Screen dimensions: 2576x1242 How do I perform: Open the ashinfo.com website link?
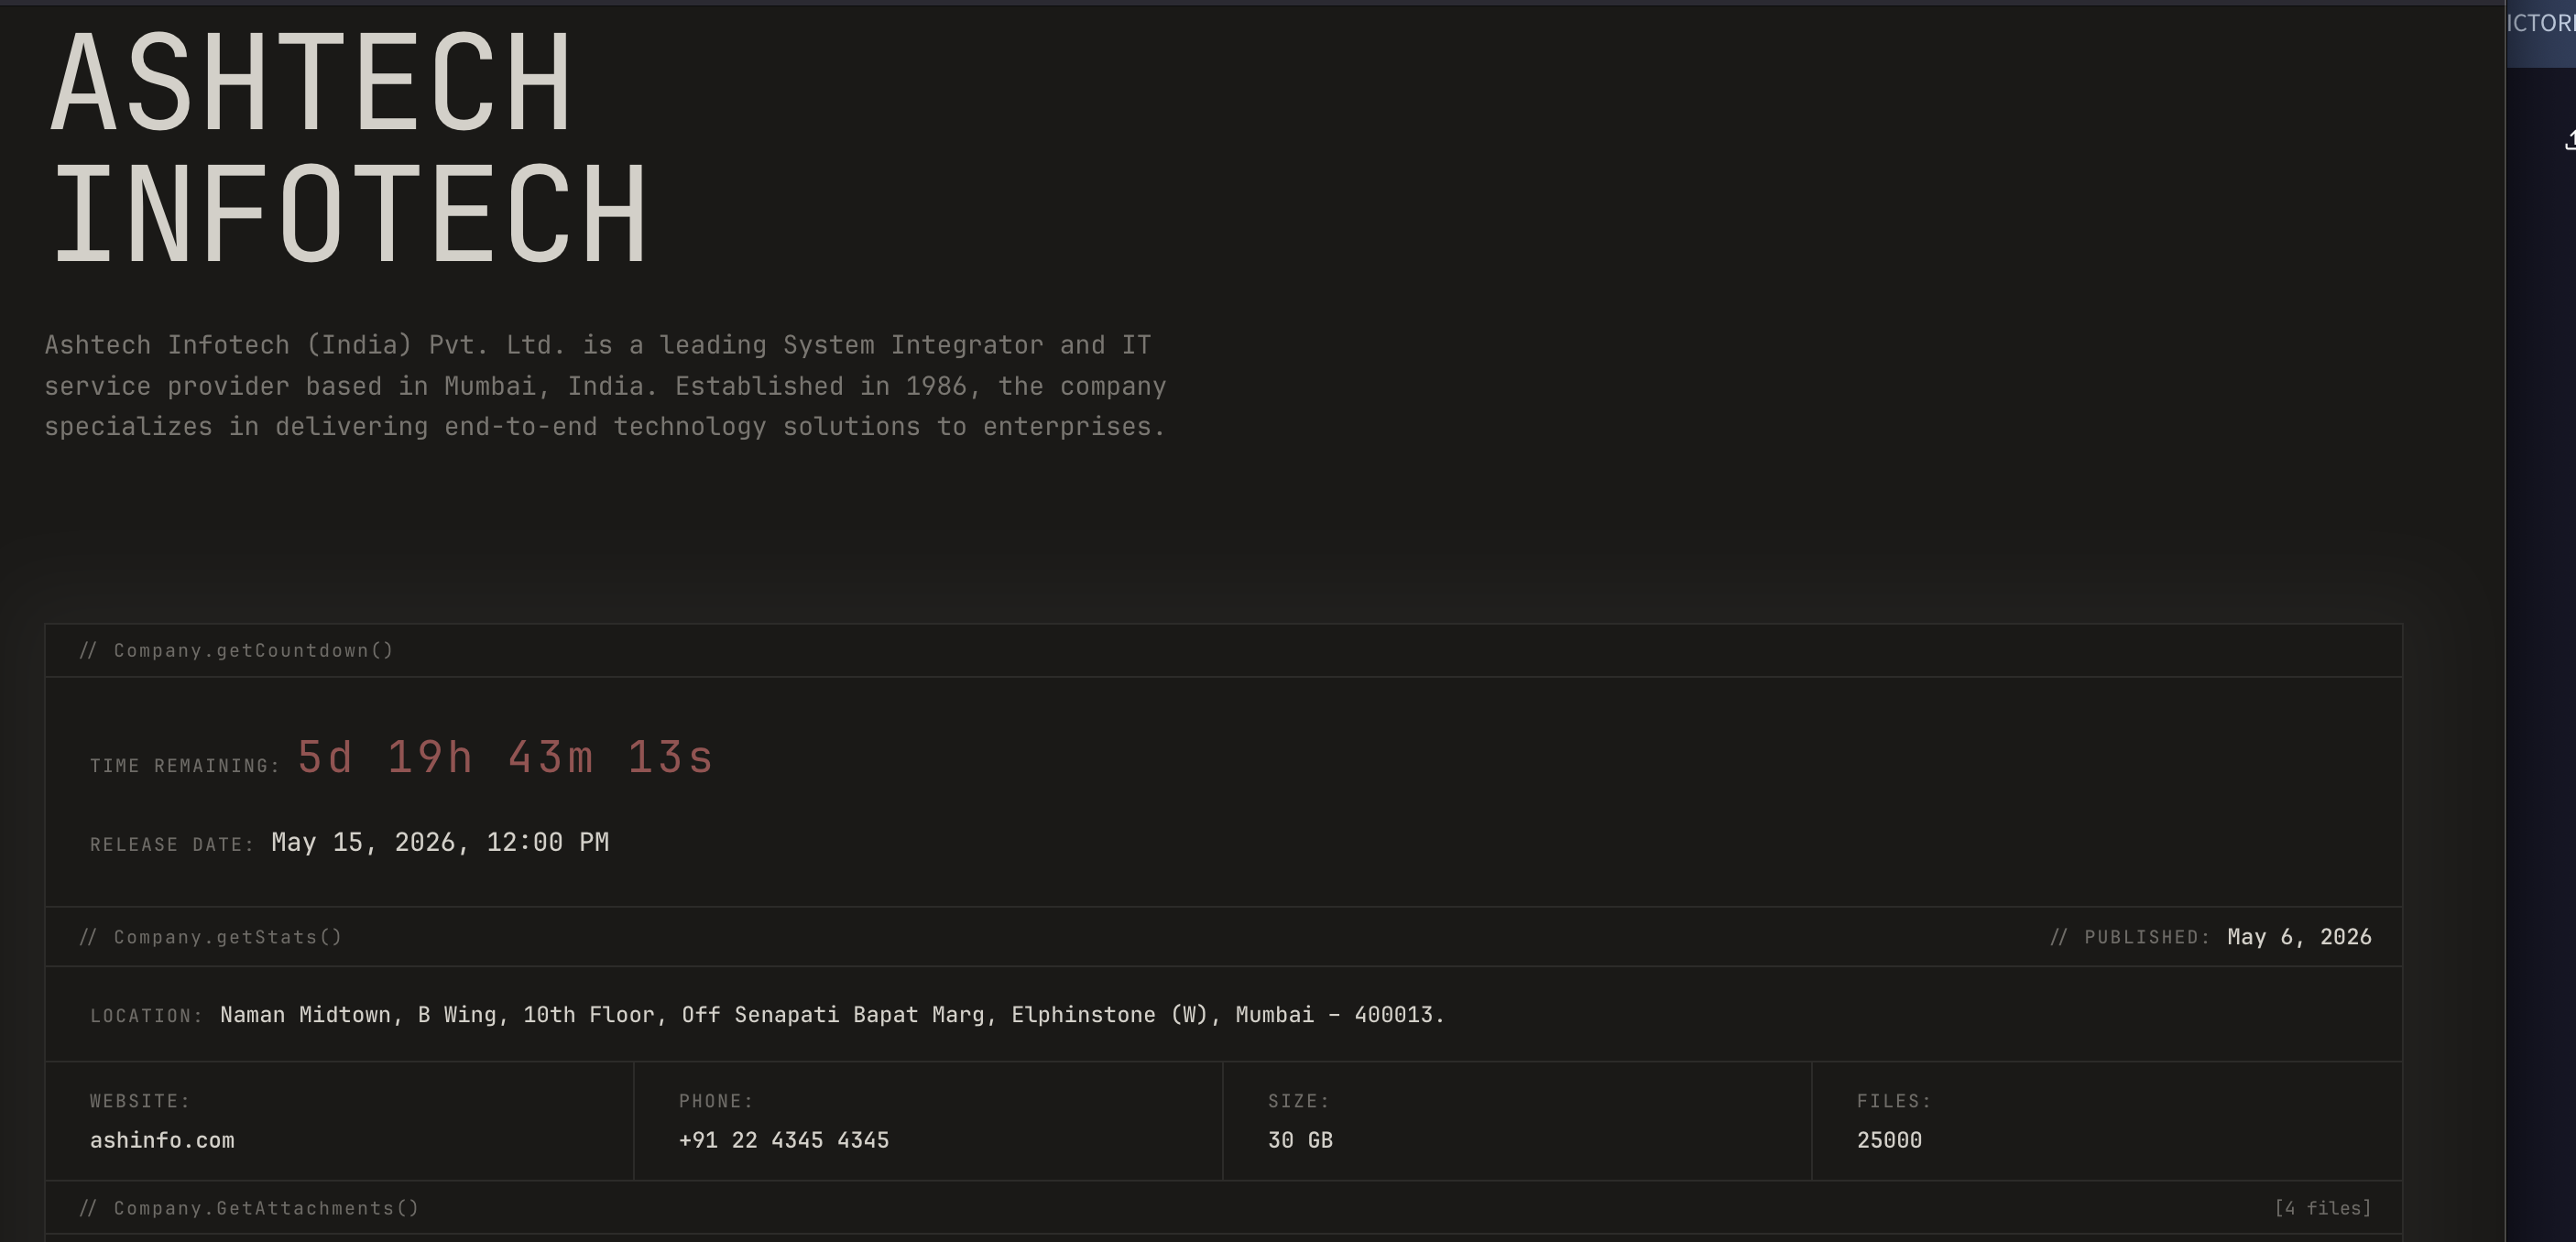pos(162,1140)
